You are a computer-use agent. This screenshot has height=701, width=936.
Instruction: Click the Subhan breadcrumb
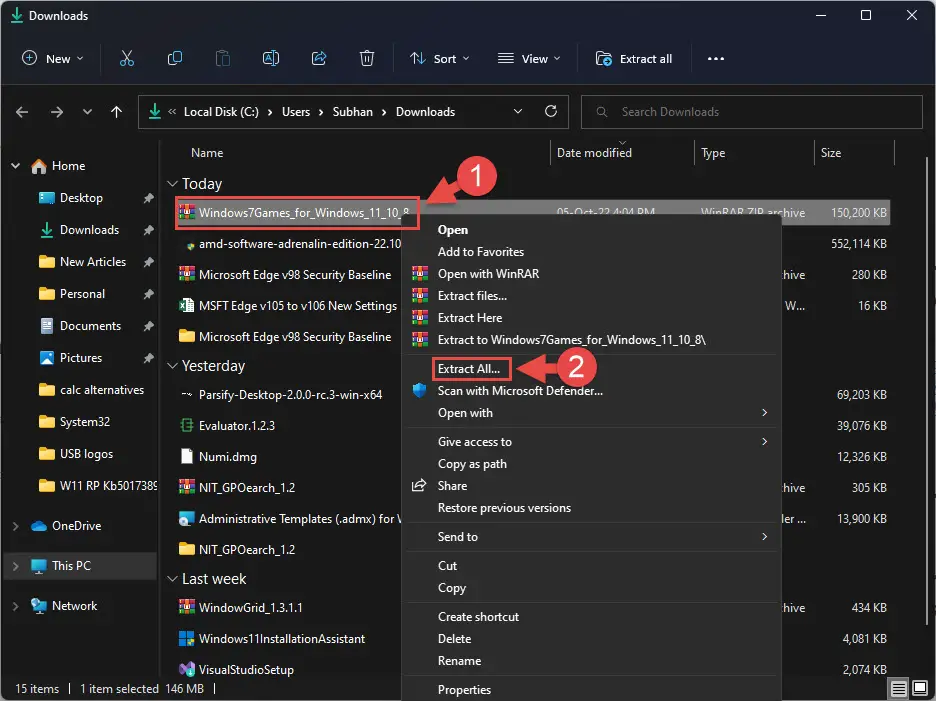click(353, 112)
